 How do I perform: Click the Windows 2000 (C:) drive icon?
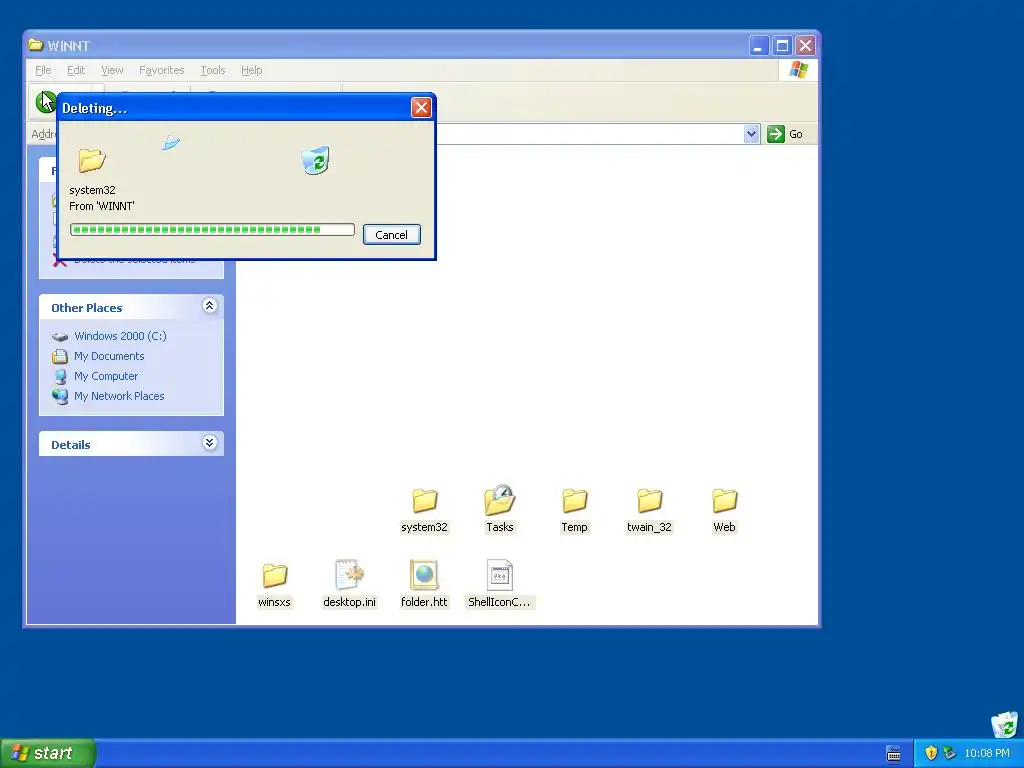60,336
